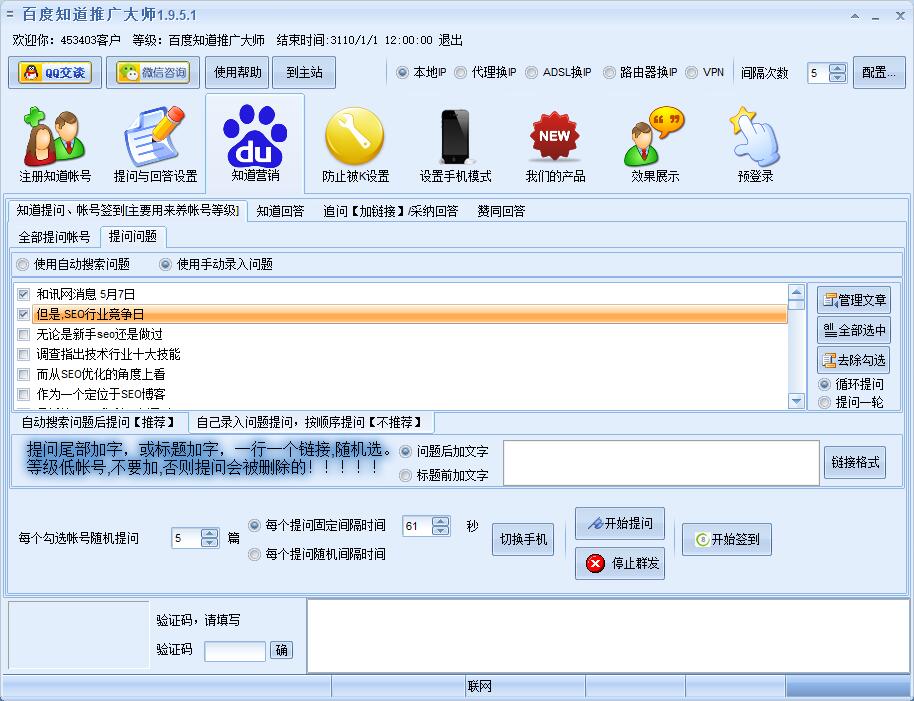Open the 提问与回答设置 icon
The height and width of the screenshot is (701, 914).
pos(155,145)
